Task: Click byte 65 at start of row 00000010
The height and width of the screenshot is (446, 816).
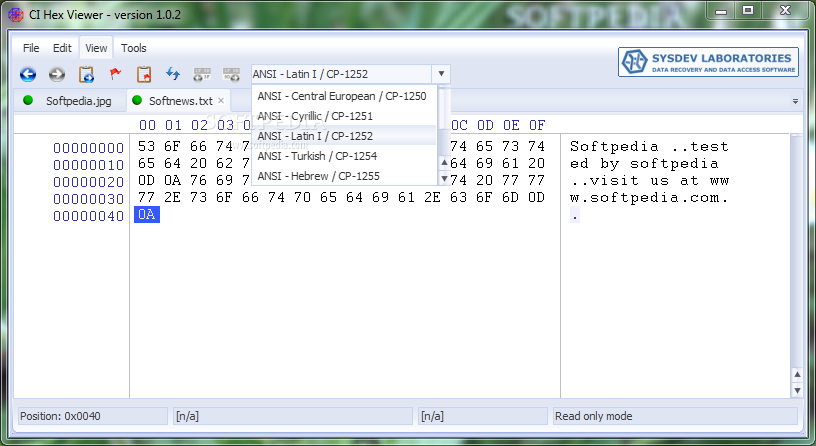Action: coord(147,163)
